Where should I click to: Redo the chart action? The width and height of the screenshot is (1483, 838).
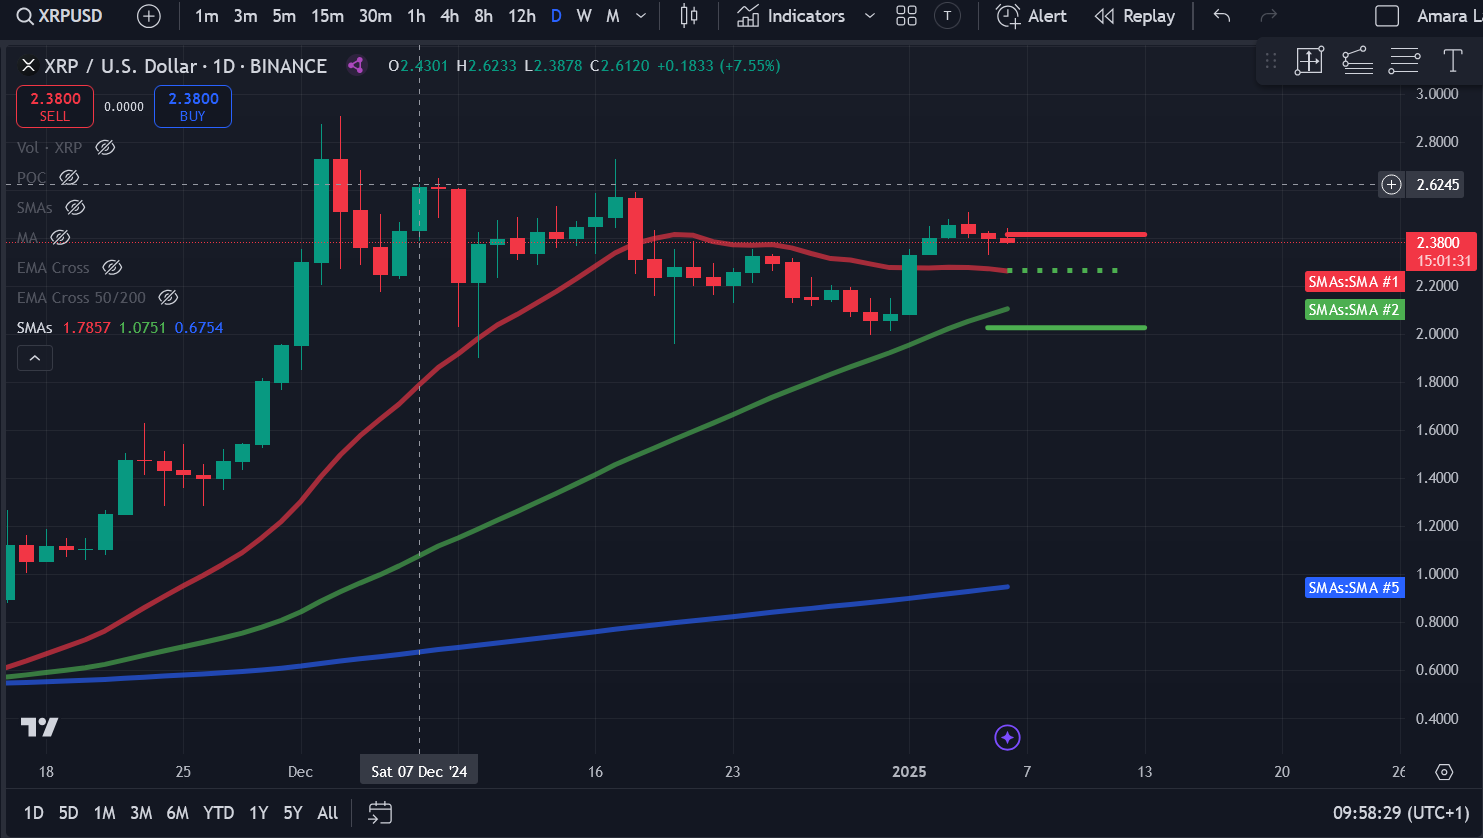click(1269, 16)
